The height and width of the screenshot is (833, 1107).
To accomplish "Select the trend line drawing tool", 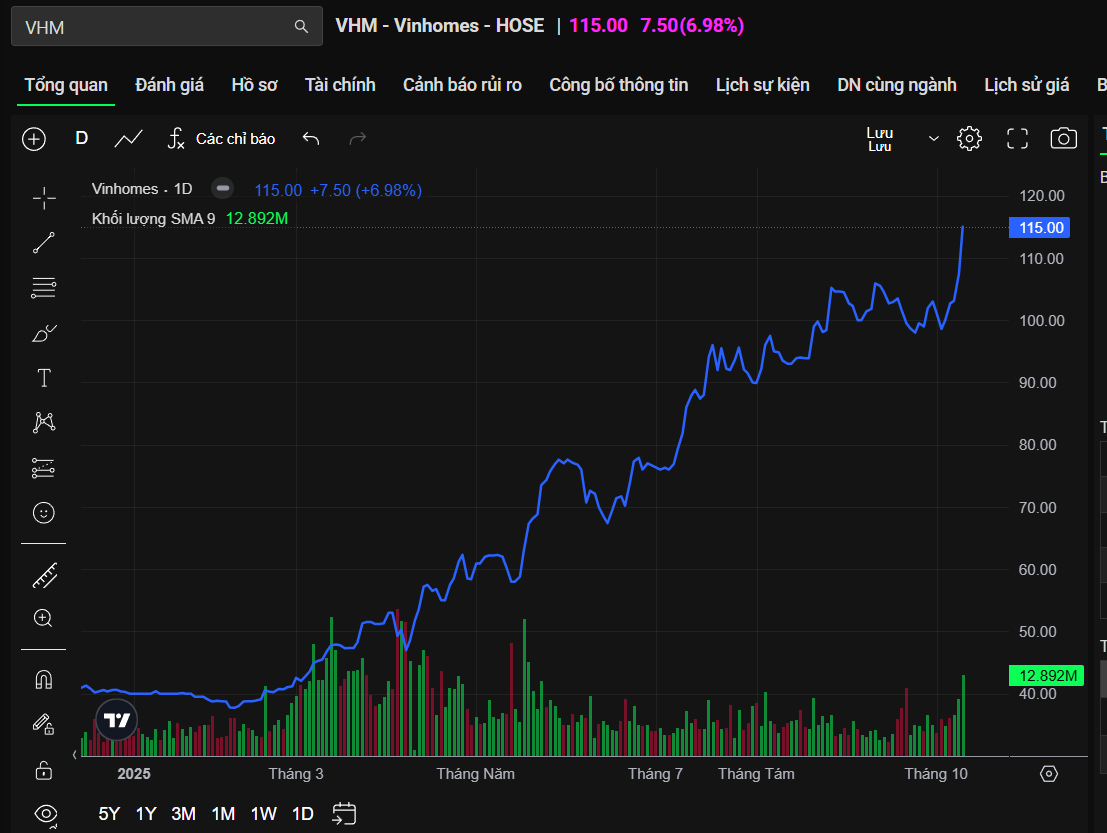I will click(x=44, y=243).
